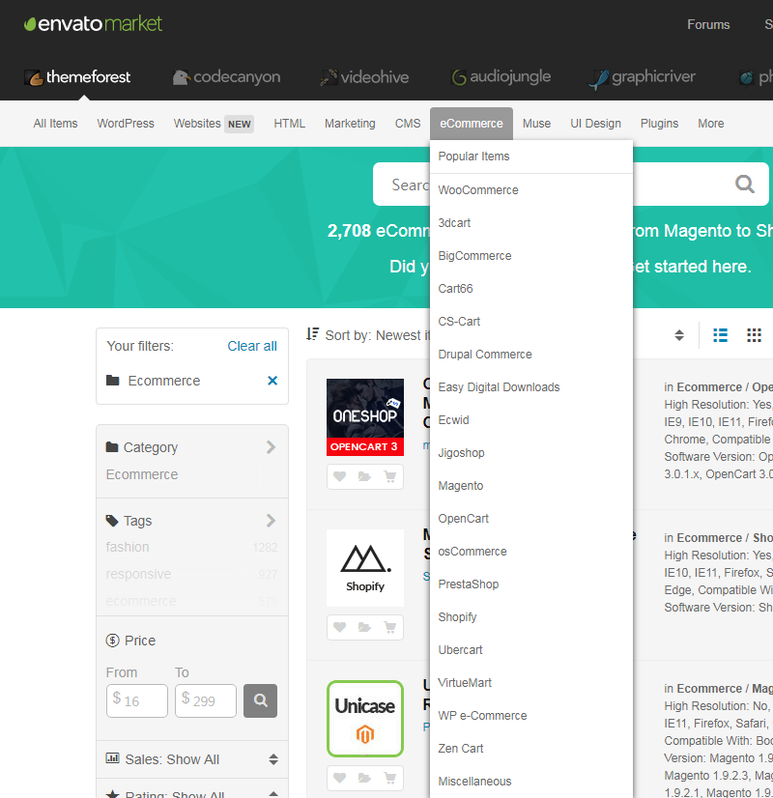Submit the price range filter
Screen dimensions: 773x798
pyautogui.click(x=260, y=701)
